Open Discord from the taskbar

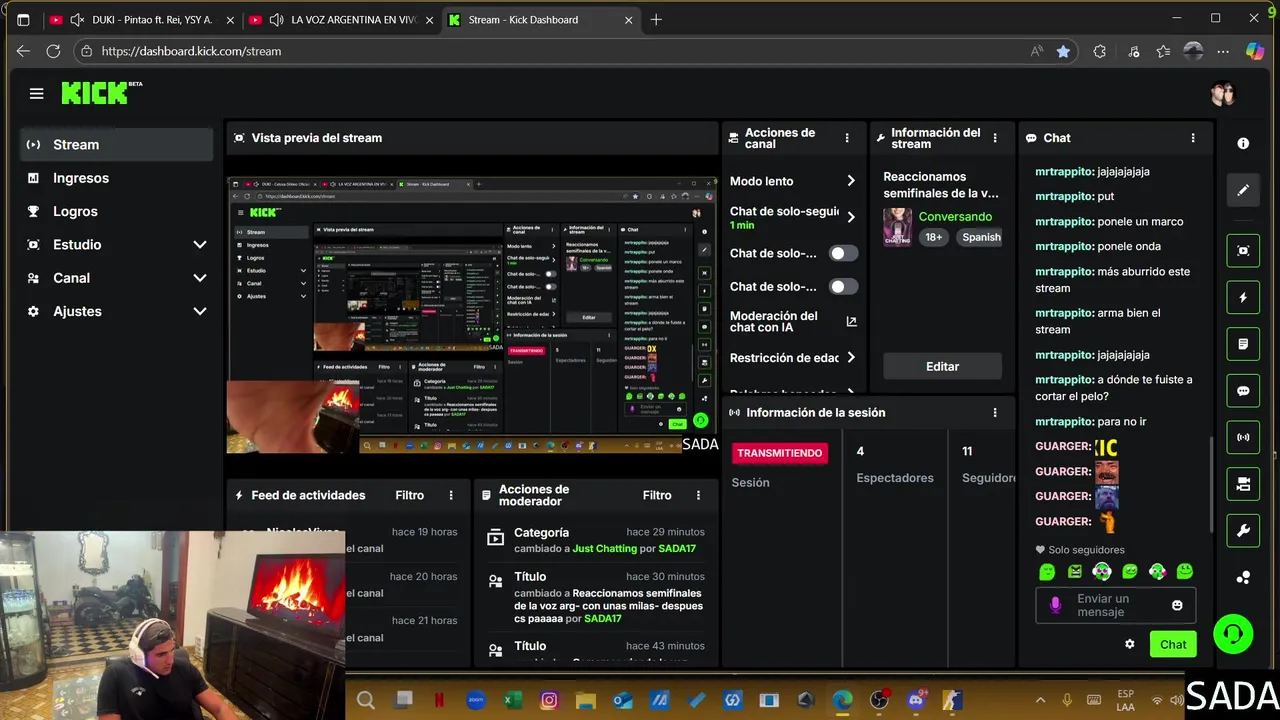(915, 701)
